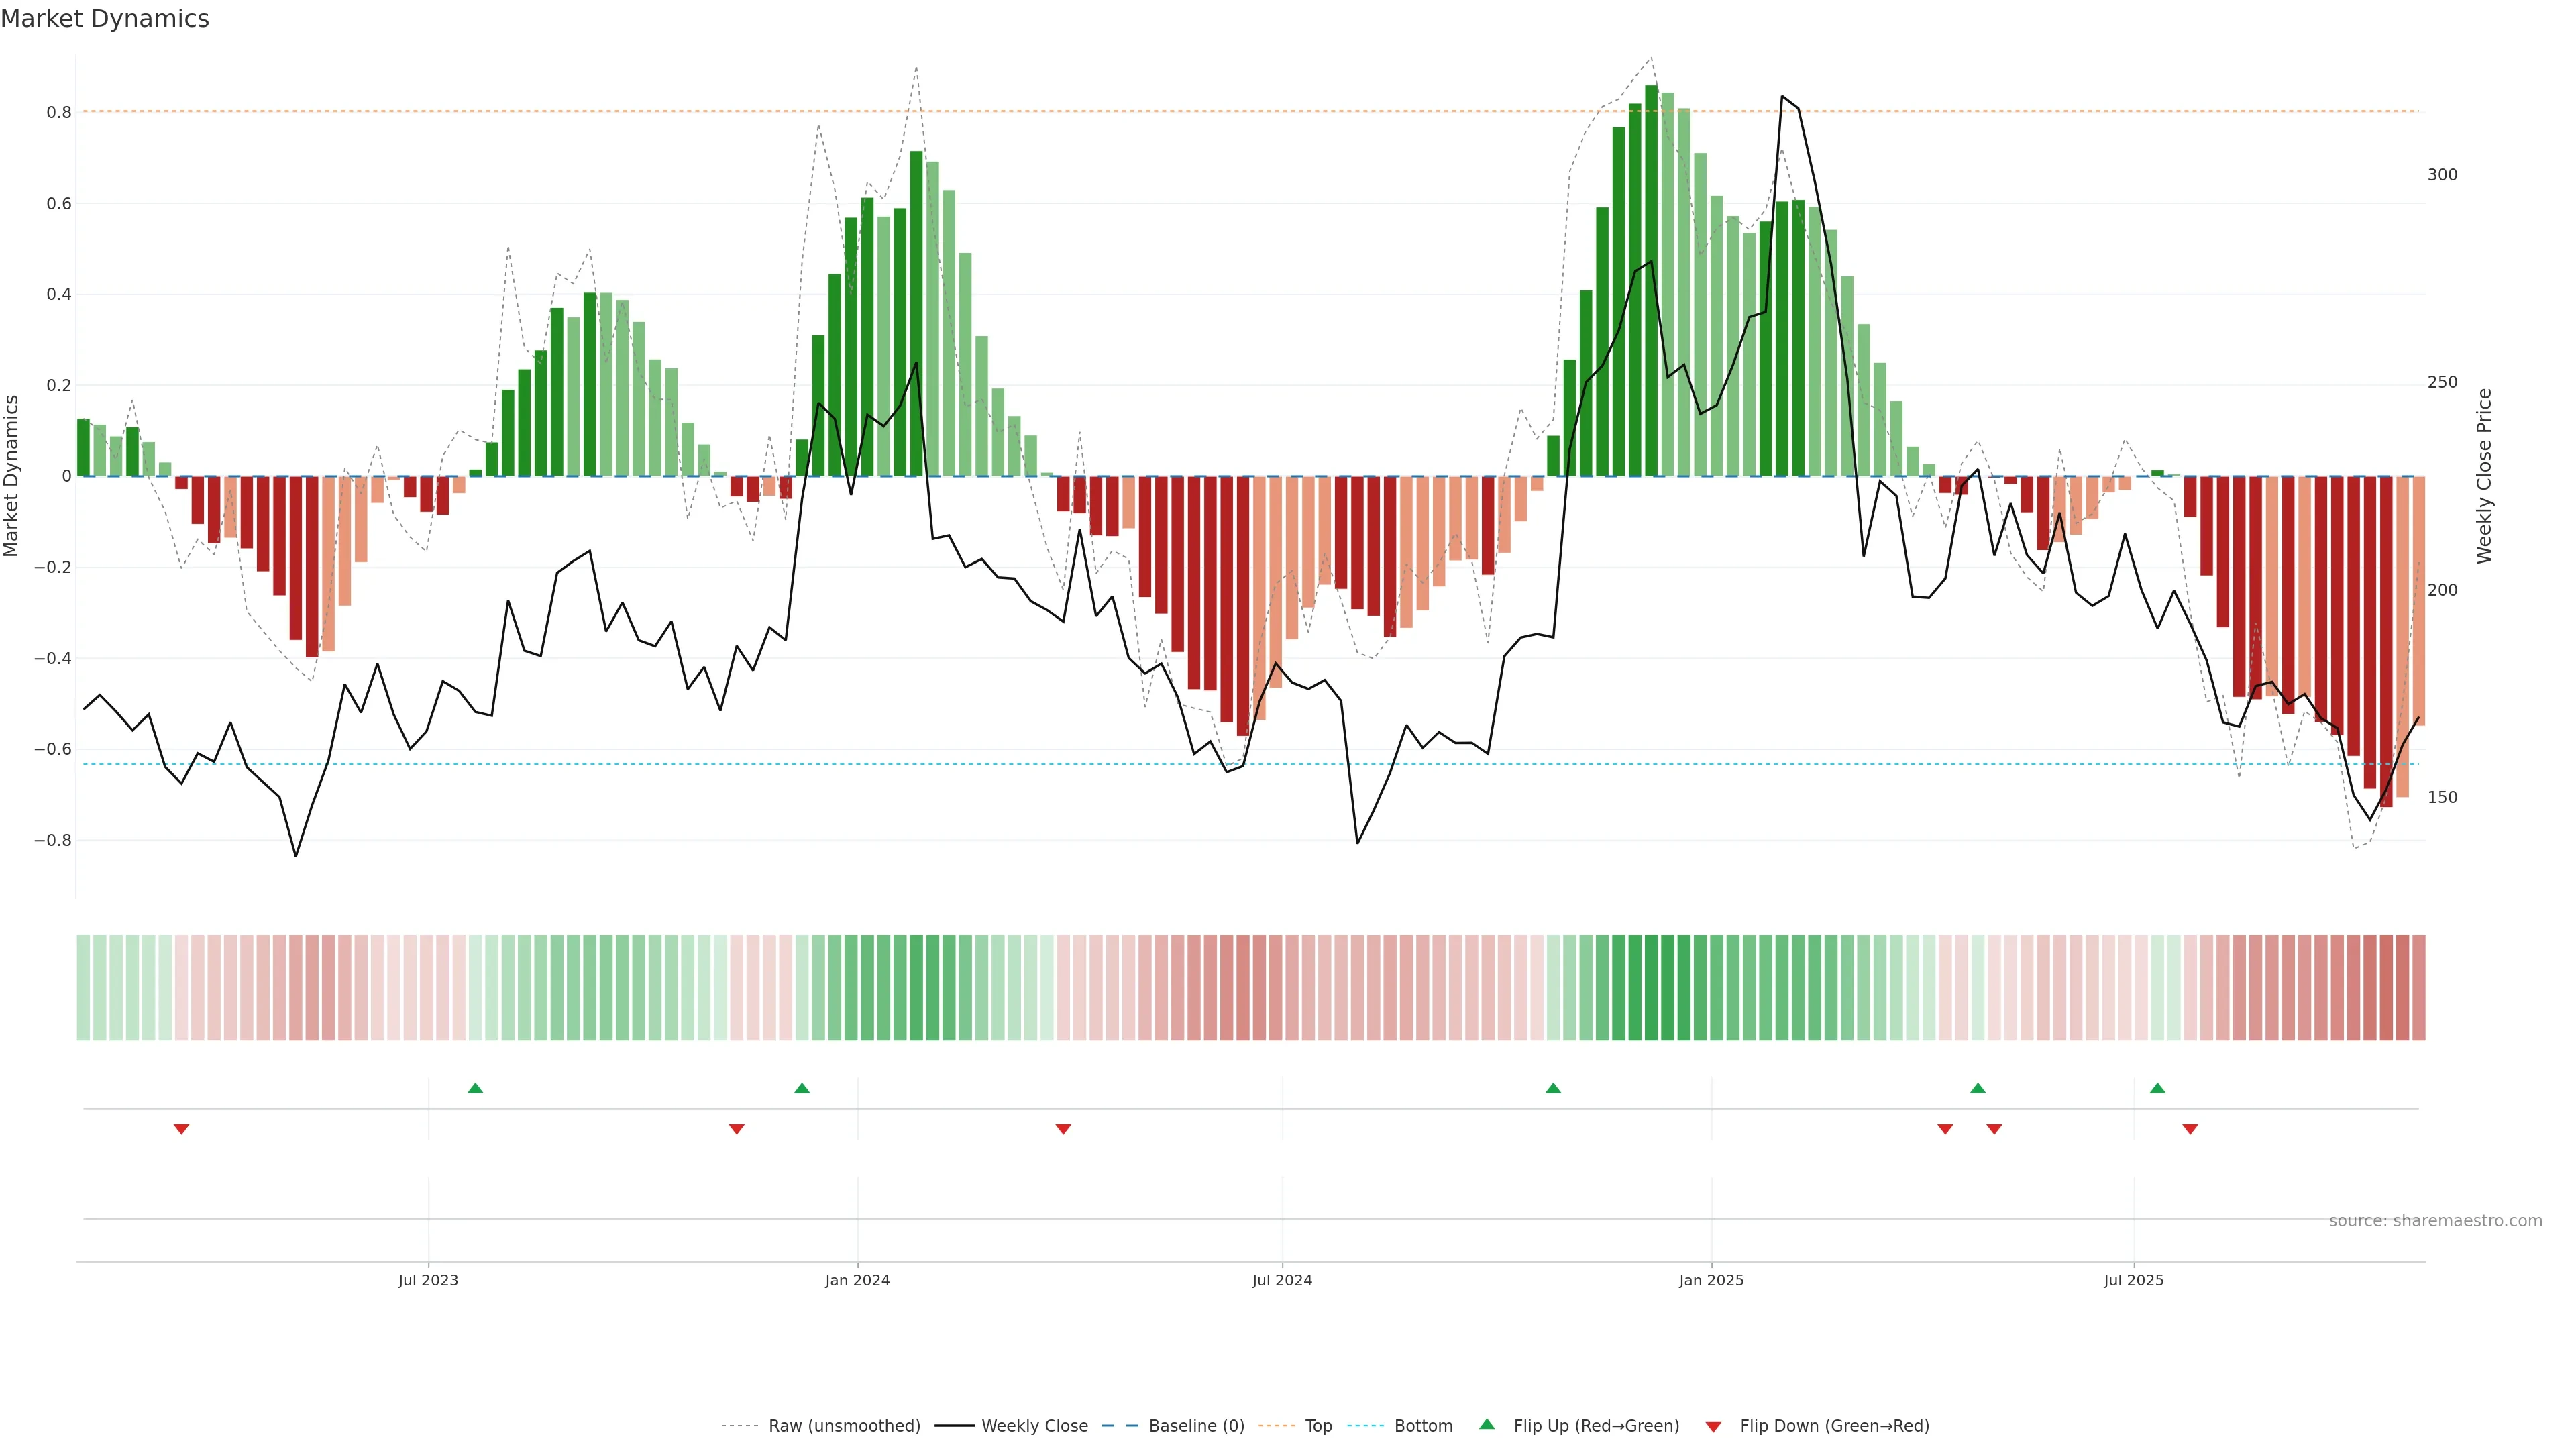Click the green flip-up triangle between Jul 2024 and Jan 2025
Image resolution: width=2576 pixels, height=1449 pixels.
click(x=1553, y=1088)
